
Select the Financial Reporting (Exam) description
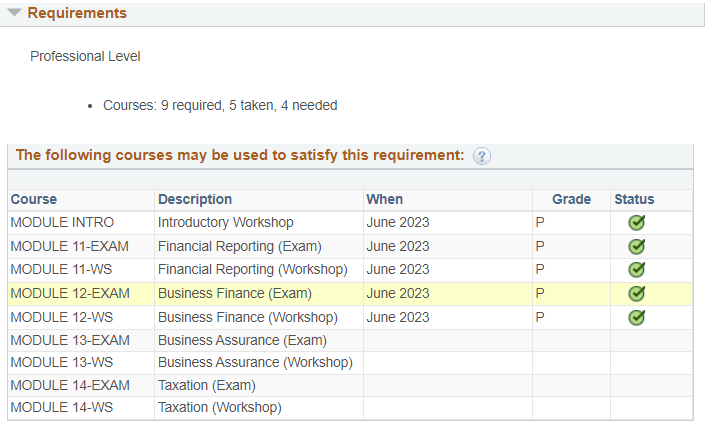tap(240, 246)
